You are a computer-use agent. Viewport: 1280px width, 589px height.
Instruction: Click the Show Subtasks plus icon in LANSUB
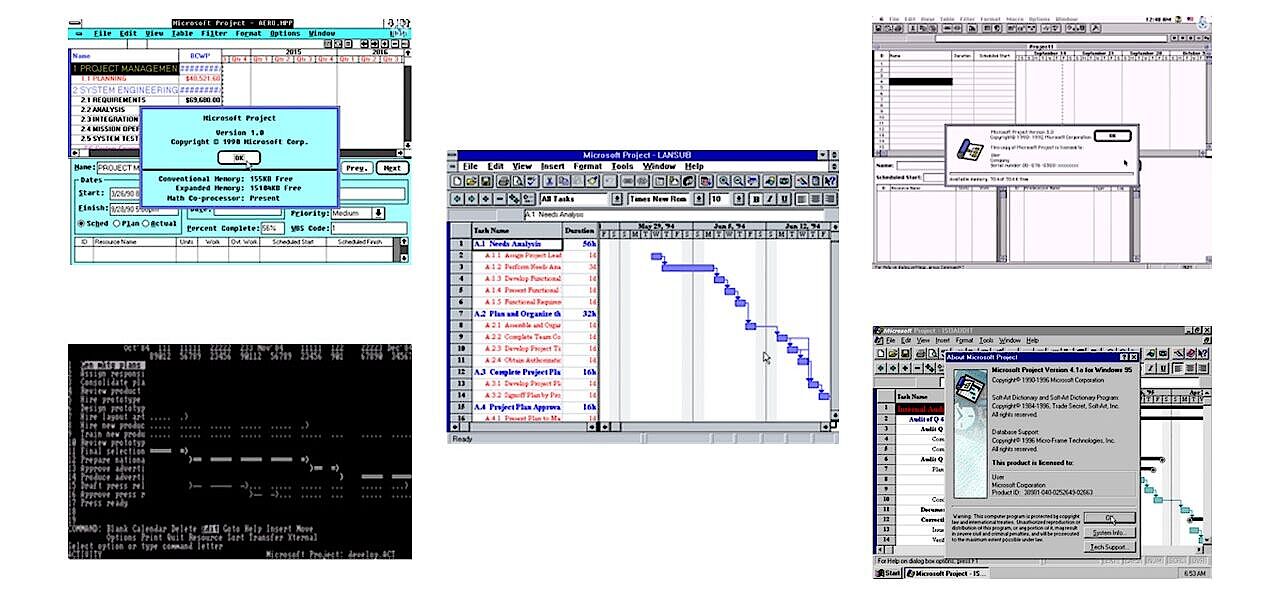485,199
